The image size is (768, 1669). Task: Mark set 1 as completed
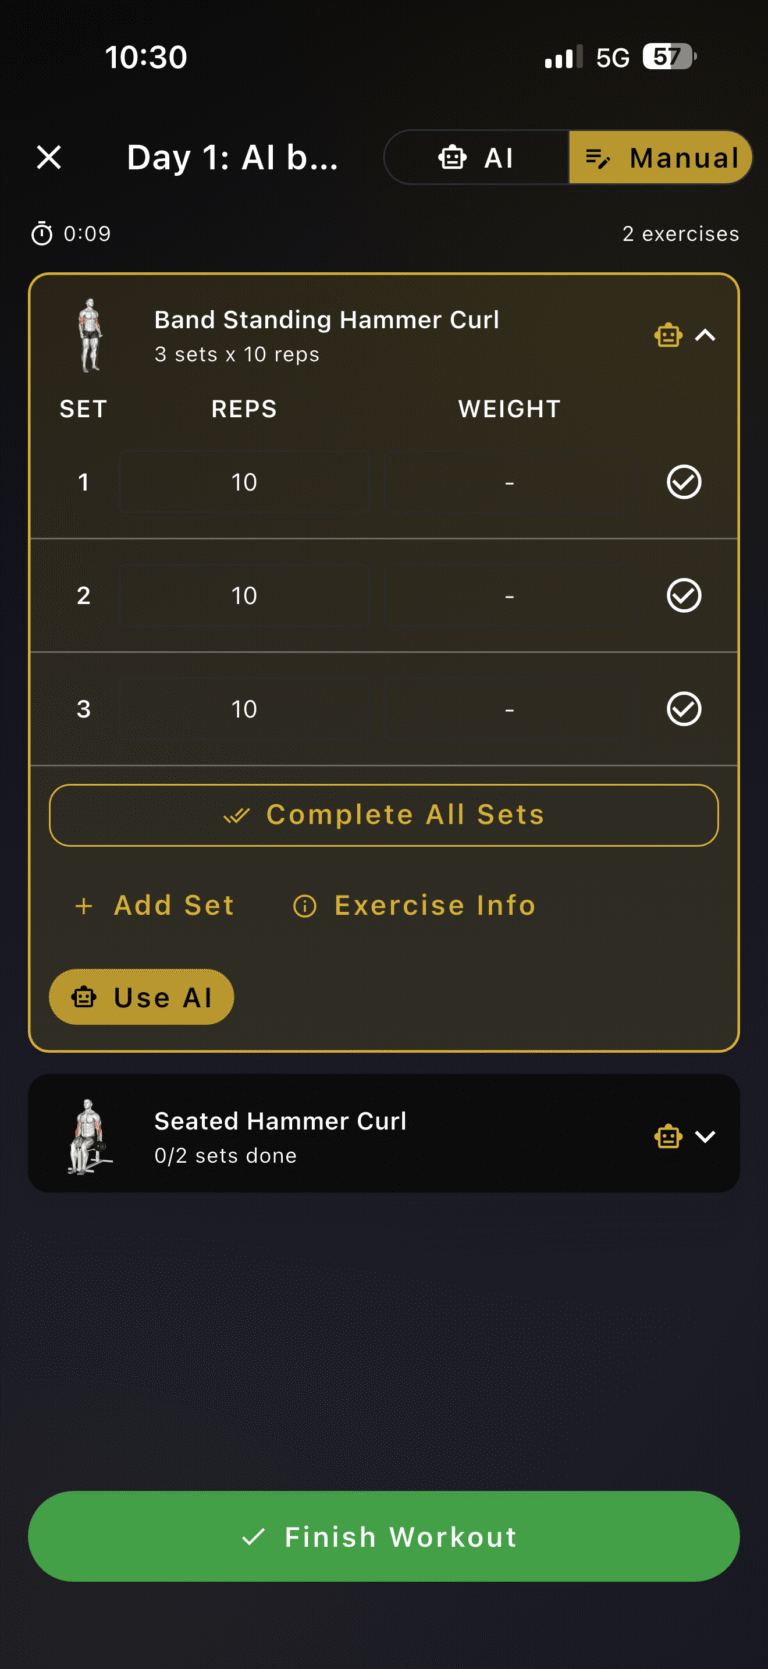click(x=684, y=481)
